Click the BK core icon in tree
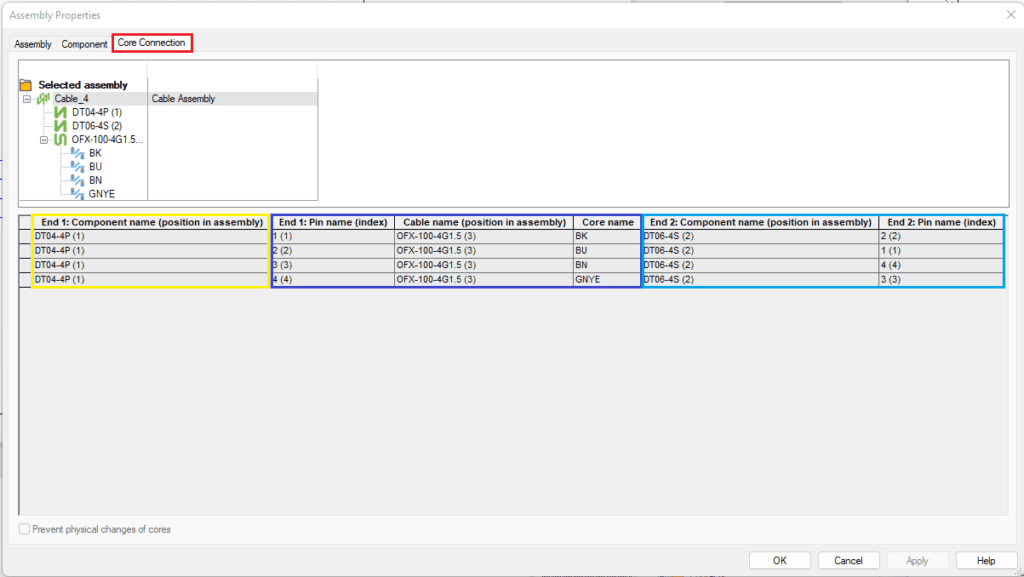Viewport: 1024px width, 577px height. point(76,153)
